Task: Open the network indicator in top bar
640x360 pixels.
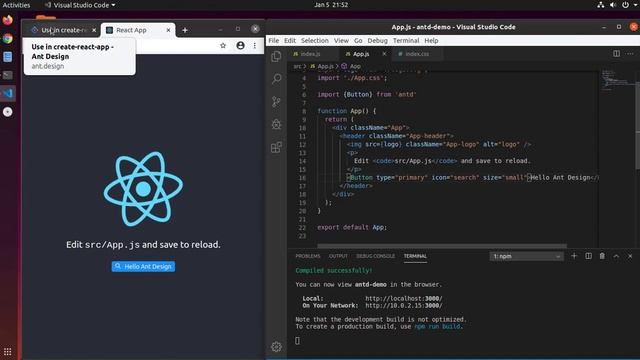Action: [600, 5]
